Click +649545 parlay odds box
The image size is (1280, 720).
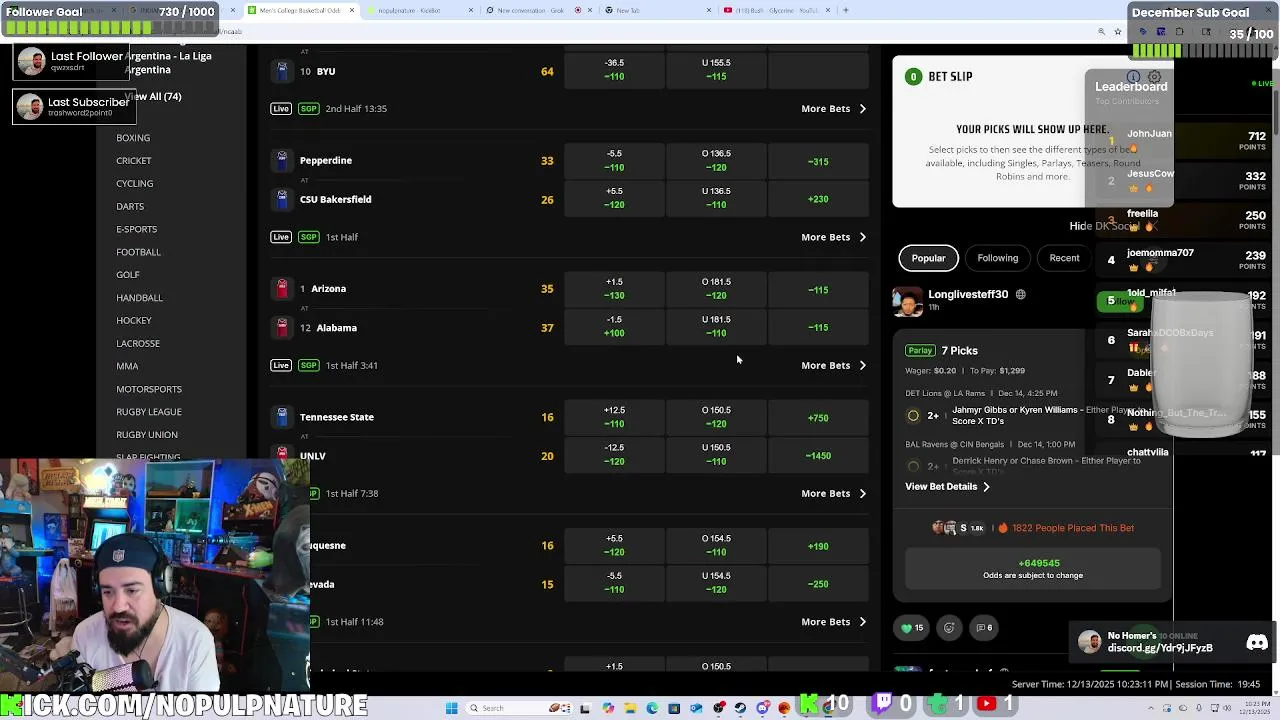1033,568
